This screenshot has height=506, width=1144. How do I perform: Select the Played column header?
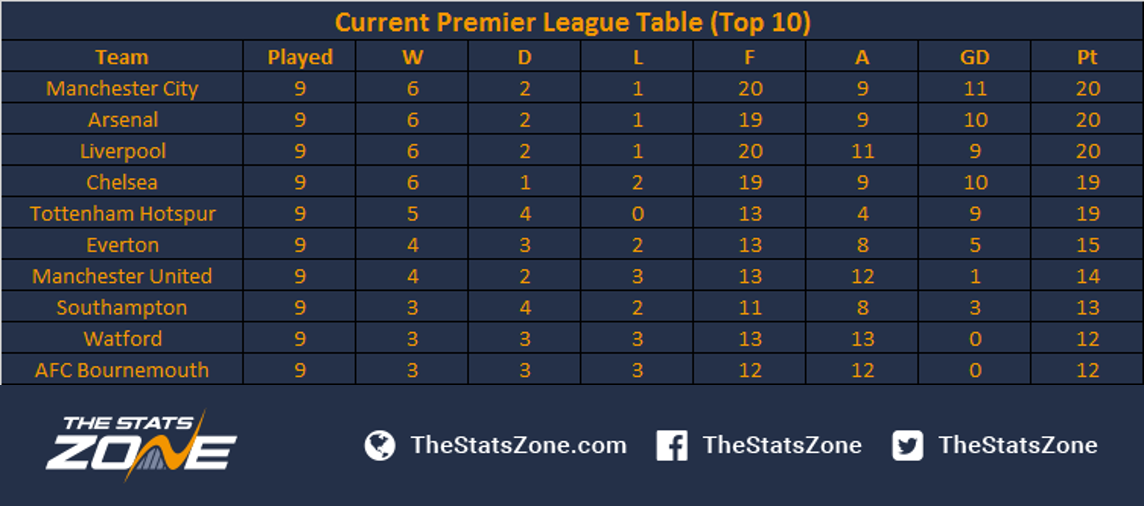300,57
